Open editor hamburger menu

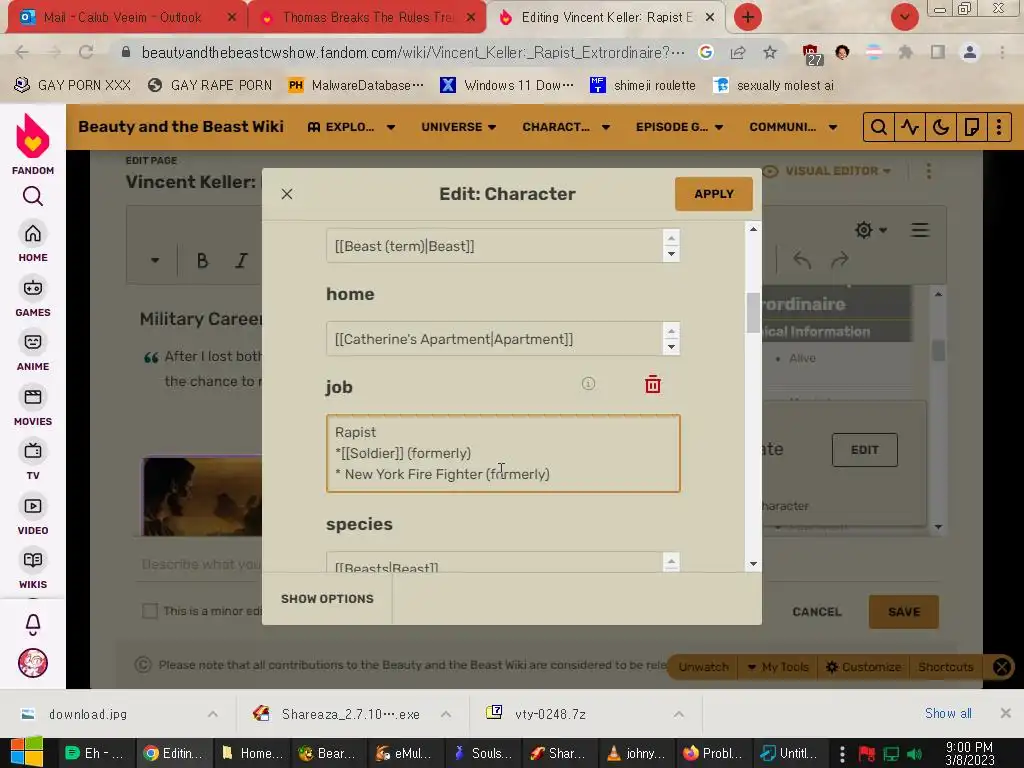[920, 230]
